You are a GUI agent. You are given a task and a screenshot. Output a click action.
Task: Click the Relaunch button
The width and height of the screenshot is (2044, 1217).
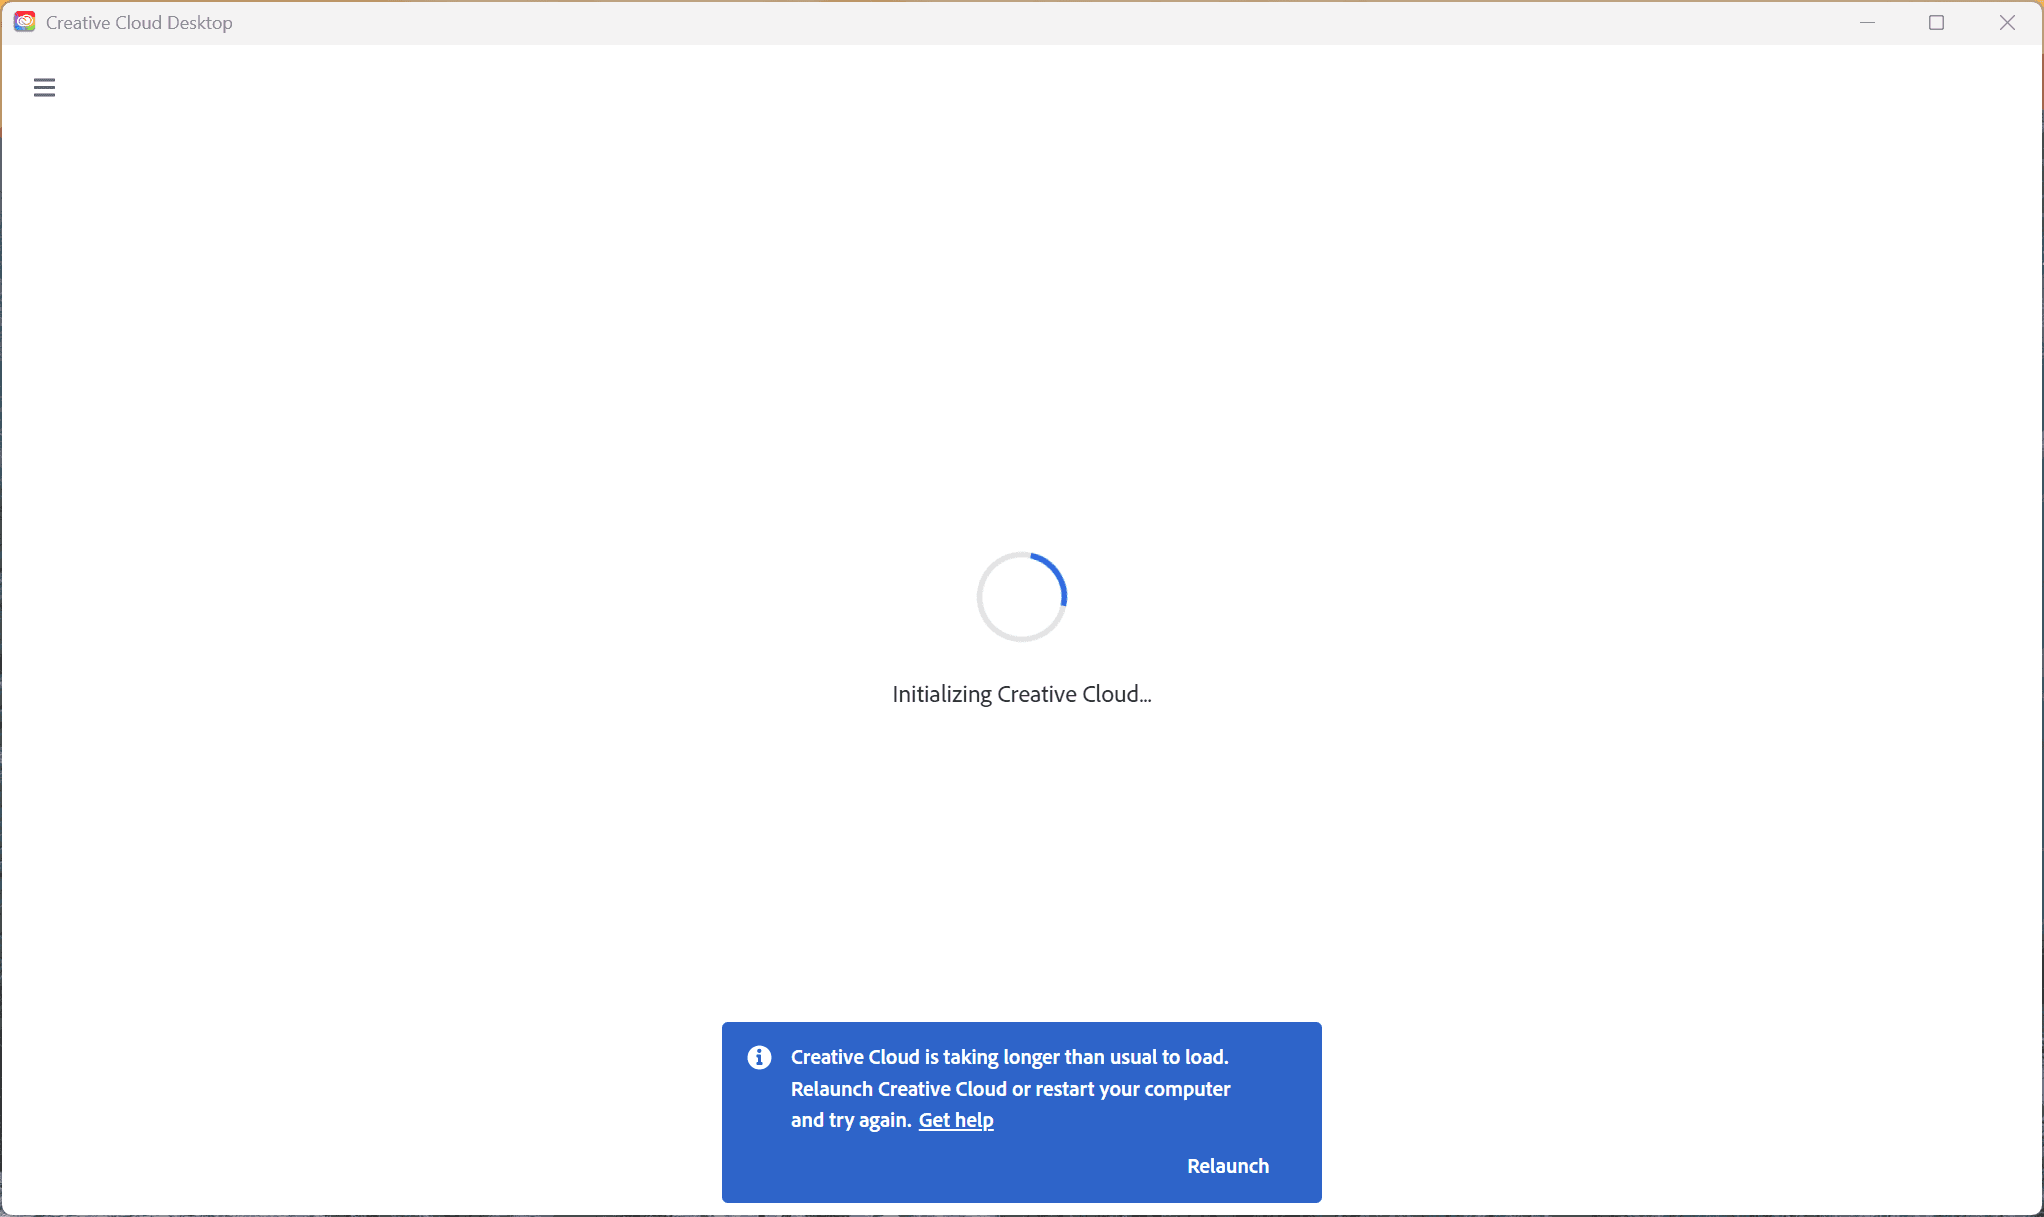1228,1166
